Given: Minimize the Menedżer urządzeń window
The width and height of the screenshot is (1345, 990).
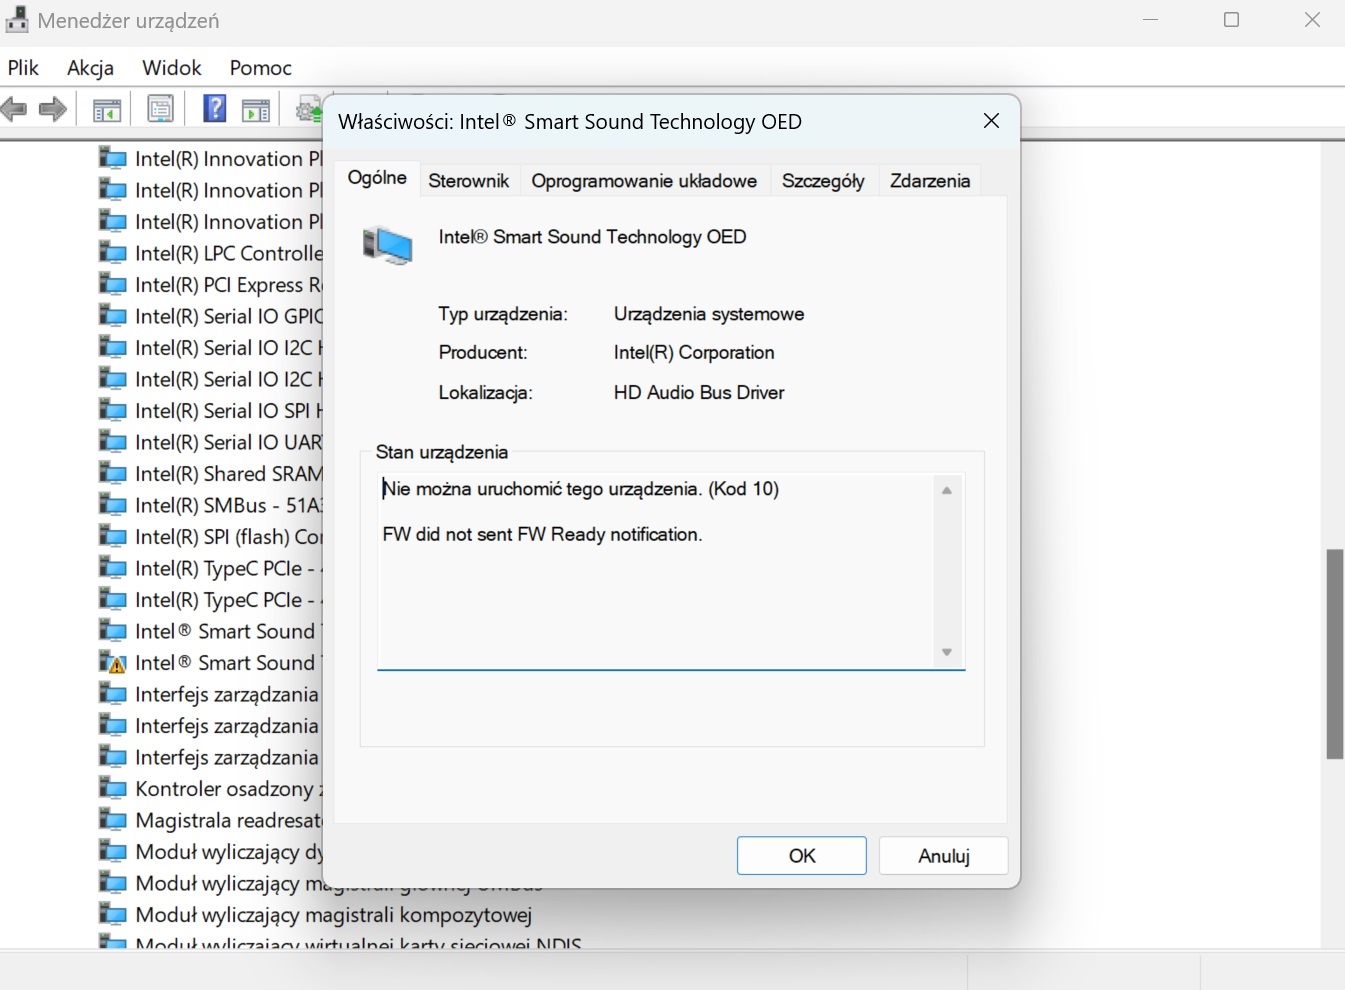Looking at the screenshot, I should pos(1151,20).
